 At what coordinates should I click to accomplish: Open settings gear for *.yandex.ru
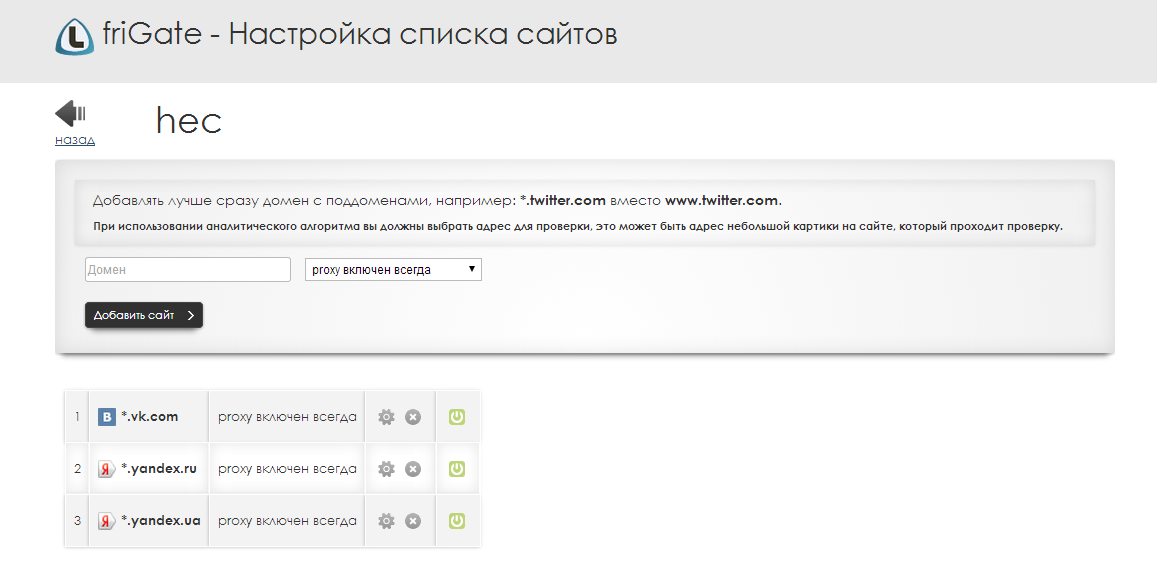pos(386,469)
